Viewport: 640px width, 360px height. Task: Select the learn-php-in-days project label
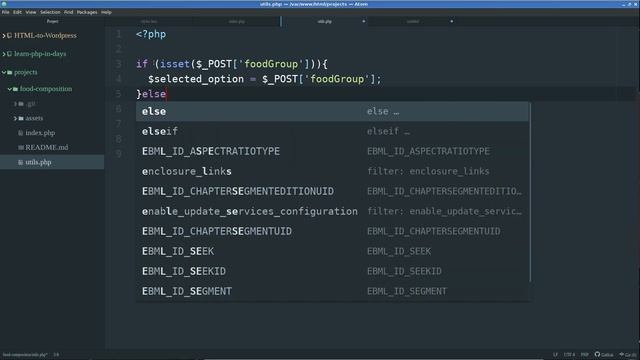pos(40,54)
